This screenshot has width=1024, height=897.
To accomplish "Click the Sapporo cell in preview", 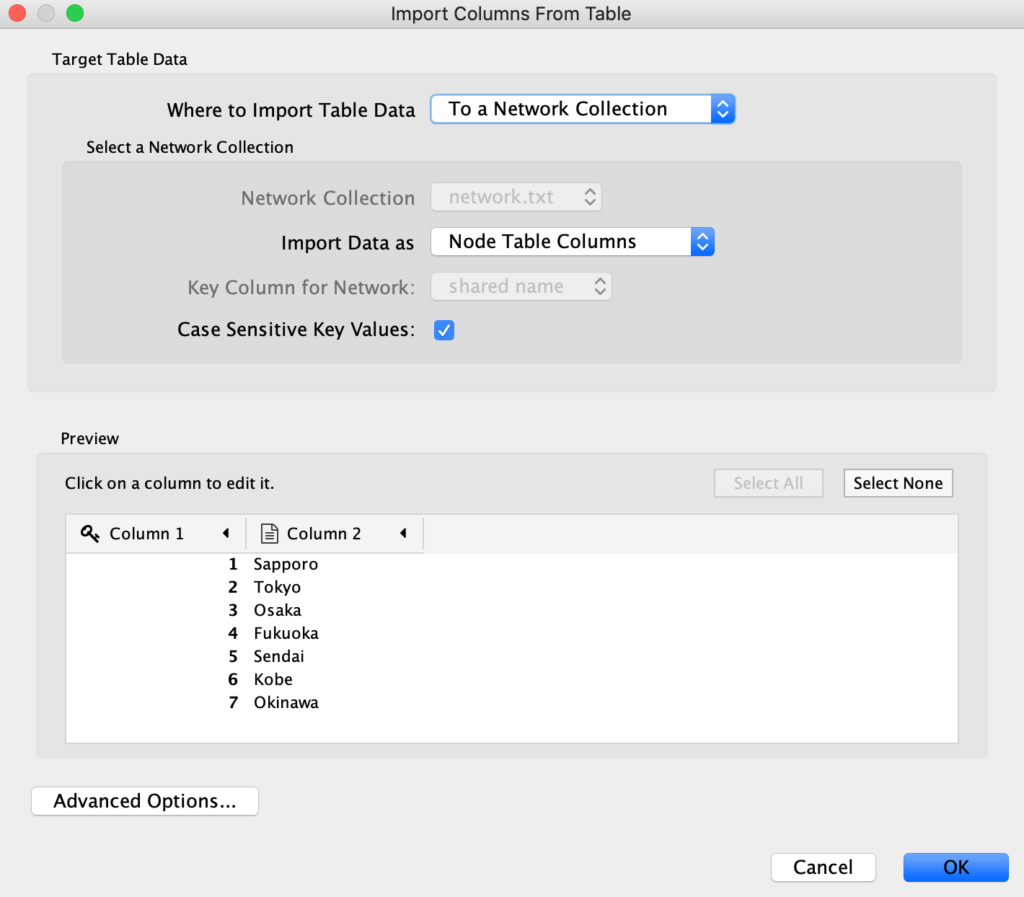I will [x=286, y=564].
